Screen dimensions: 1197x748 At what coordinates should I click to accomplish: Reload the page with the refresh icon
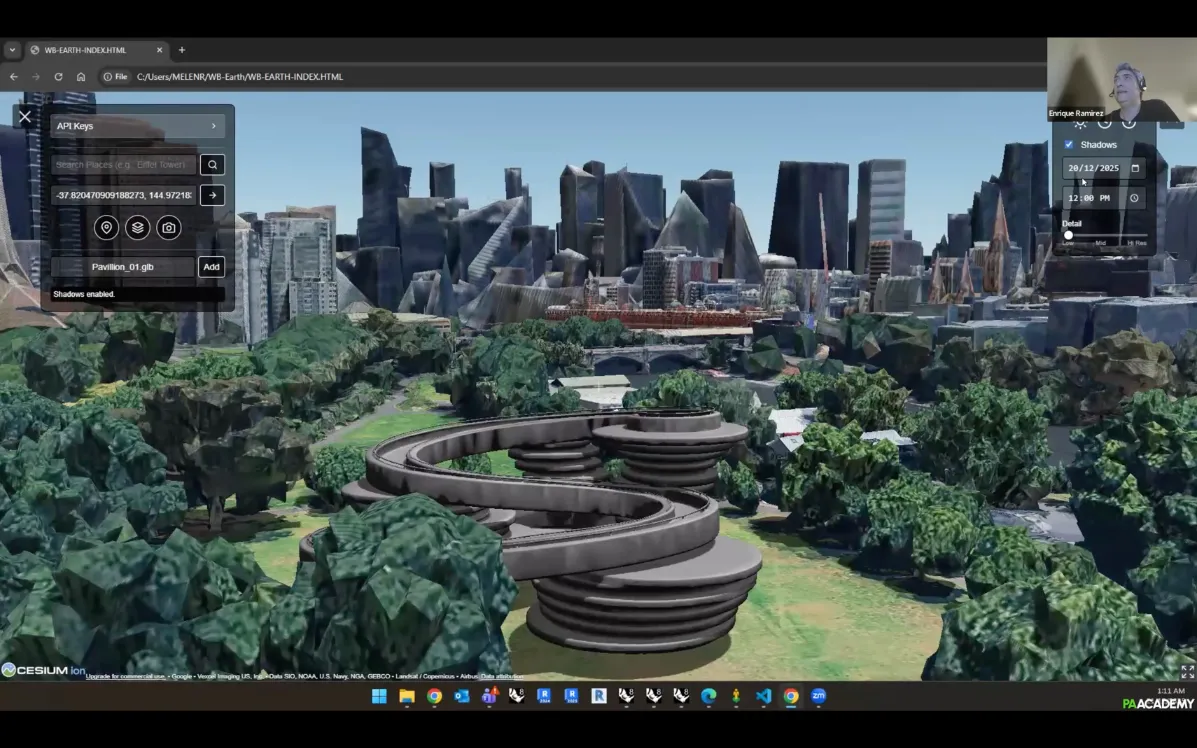(x=59, y=77)
